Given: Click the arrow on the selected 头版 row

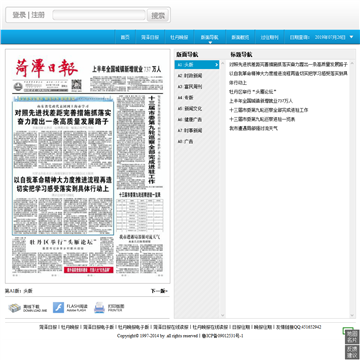Looking at the screenshot, I should (216, 65).
